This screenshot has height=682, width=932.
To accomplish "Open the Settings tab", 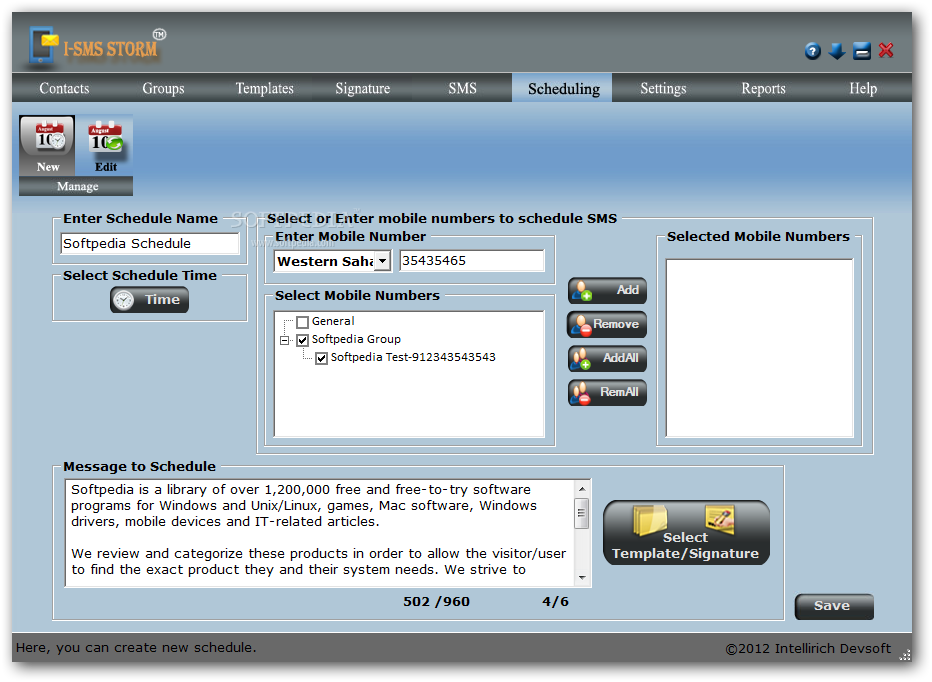I will 663,88.
